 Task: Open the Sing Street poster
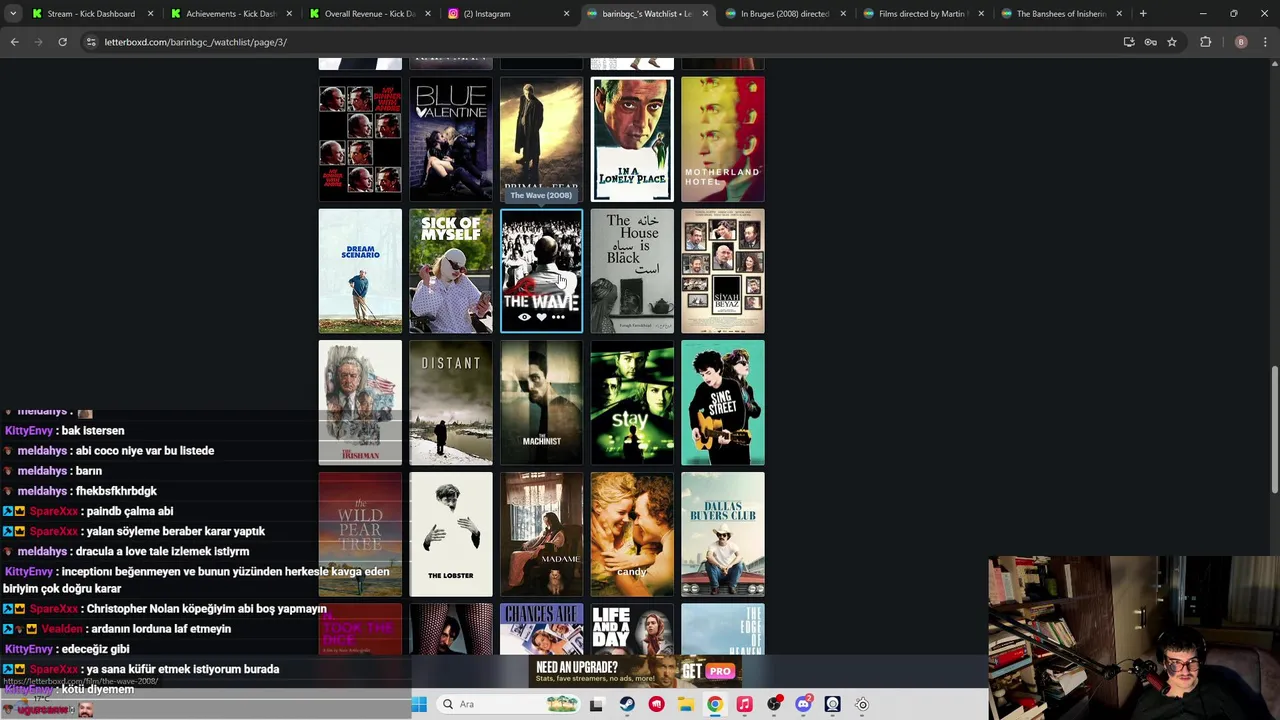coord(723,403)
